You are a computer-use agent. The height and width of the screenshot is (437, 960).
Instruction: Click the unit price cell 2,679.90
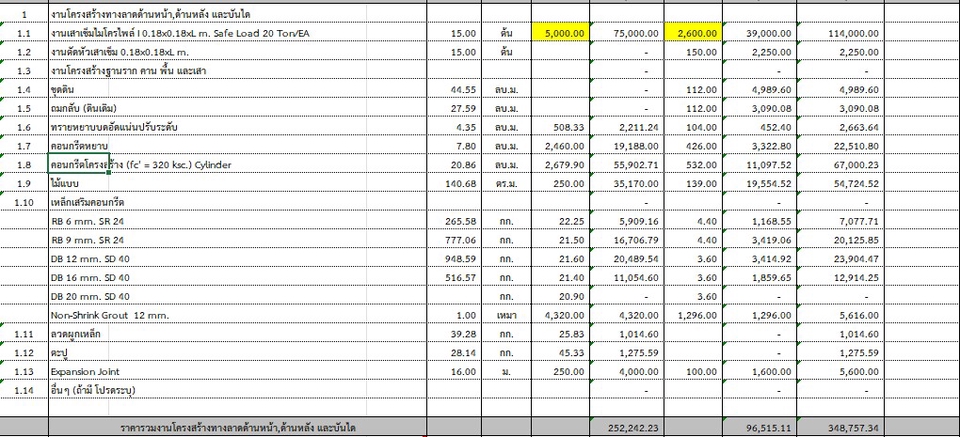click(x=559, y=165)
